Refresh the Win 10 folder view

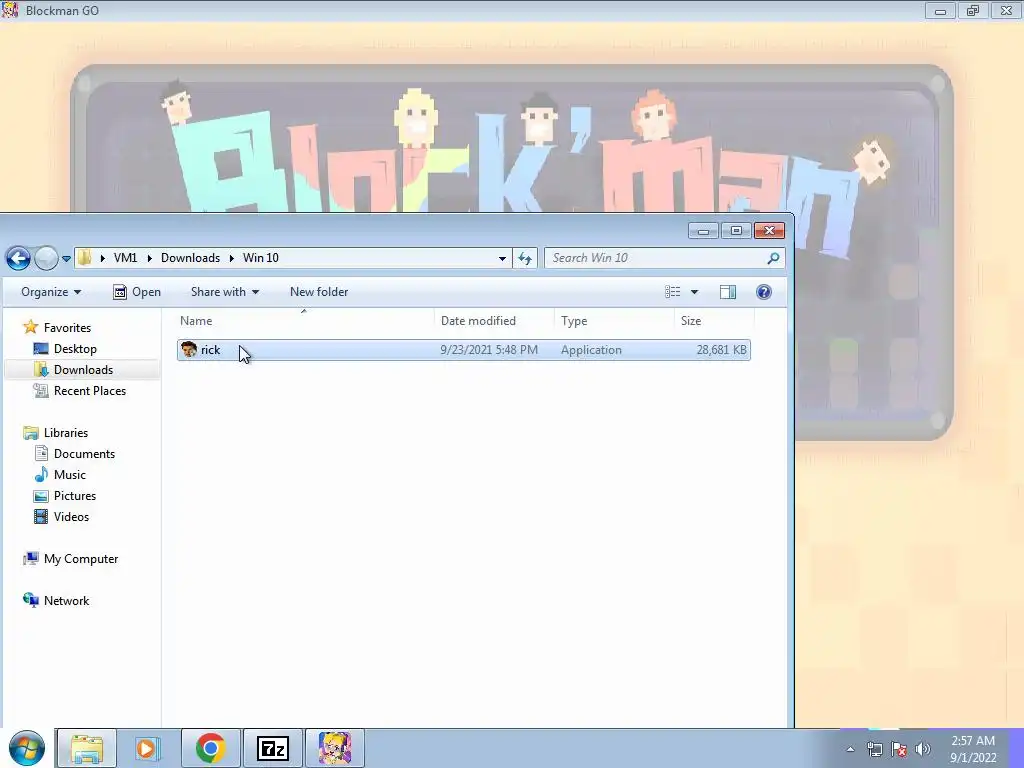[x=524, y=258]
